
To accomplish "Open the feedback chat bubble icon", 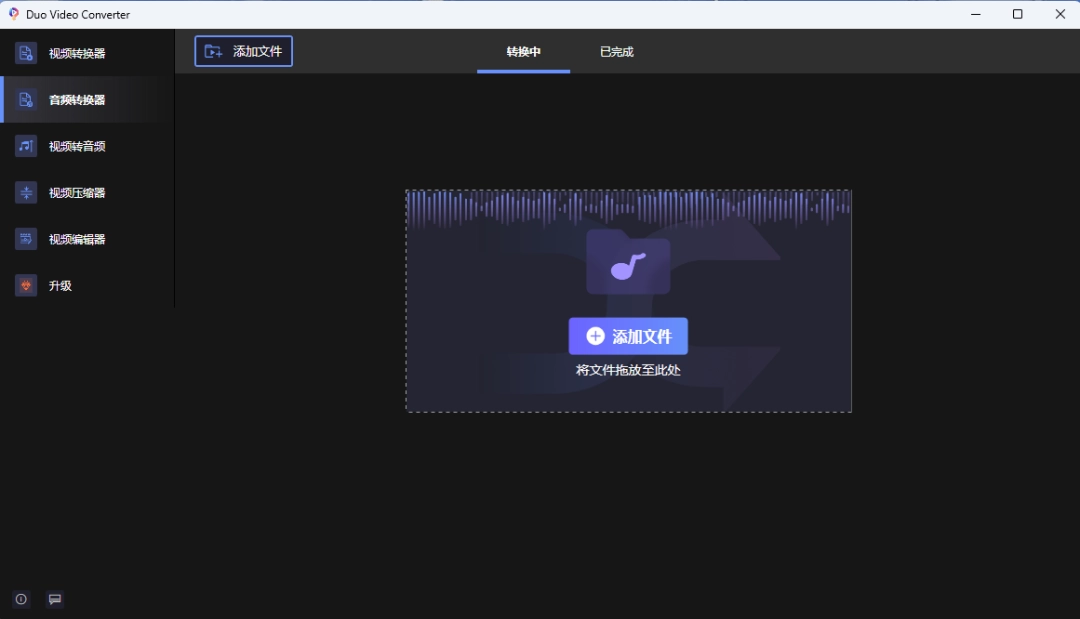I will click(x=55, y=599).
